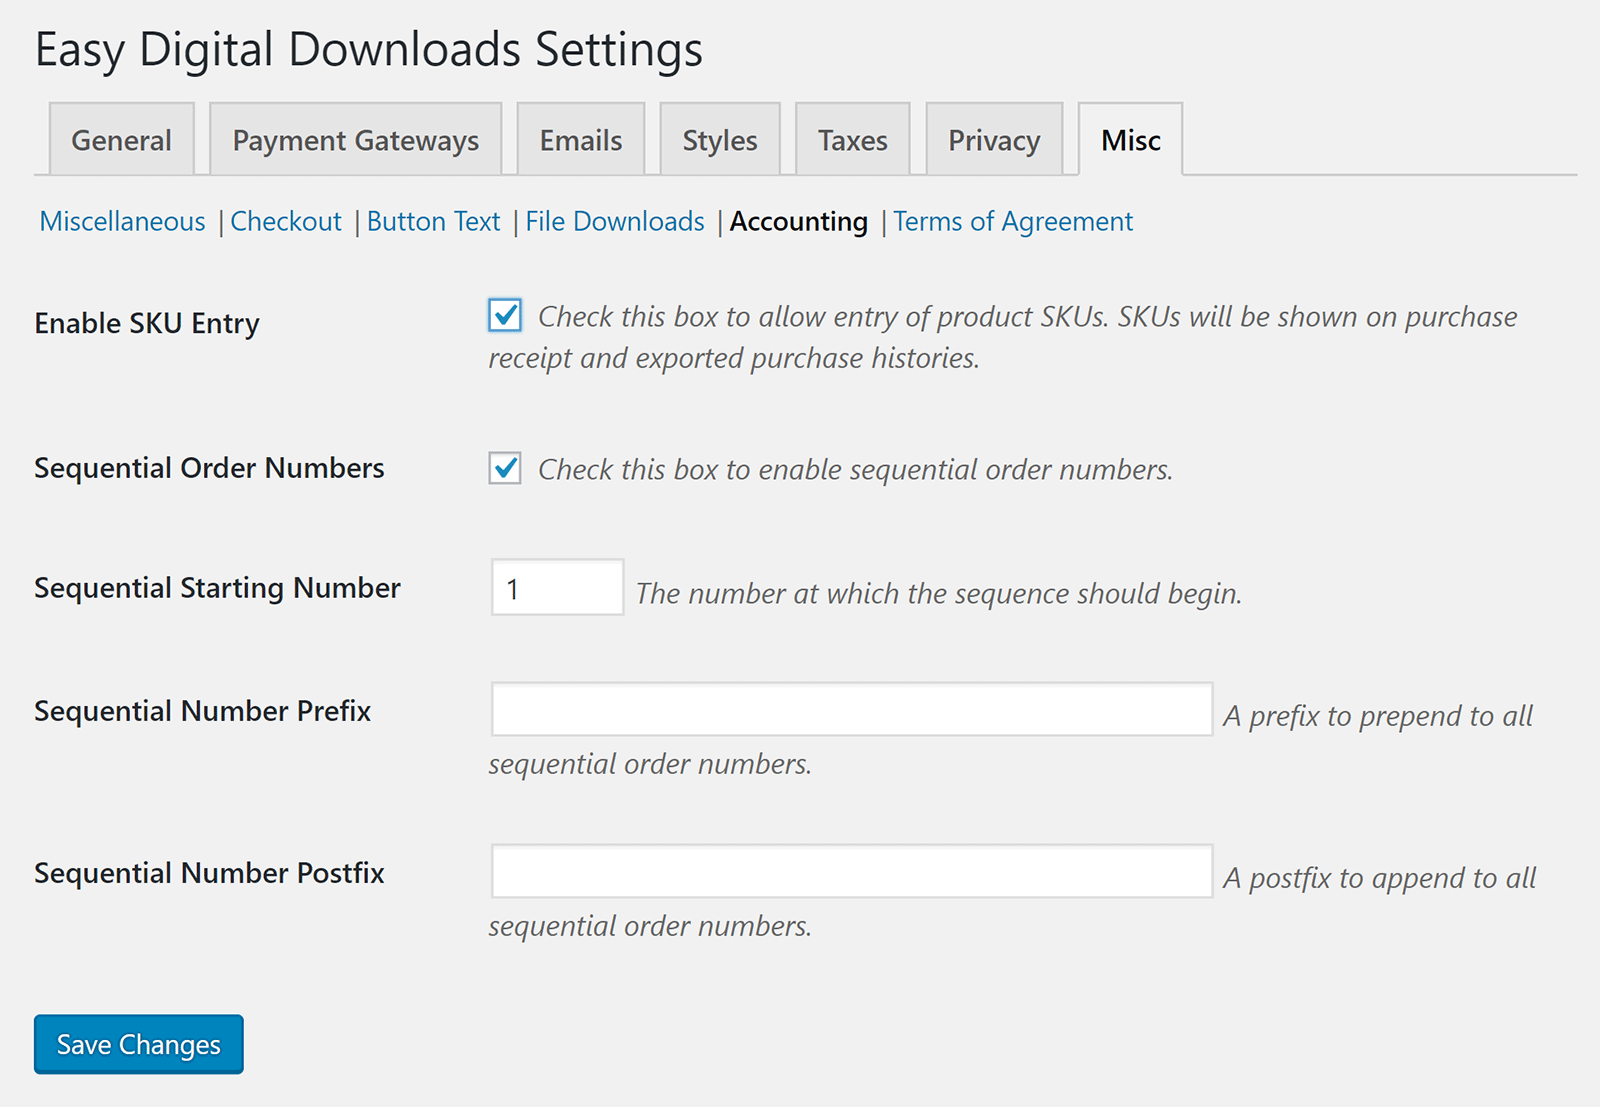Image resolution: width=1600 pixels, height=1107 pixels.
Task: Toggle the Sequential Order Numbers checkbox
Action: (505, 468)
